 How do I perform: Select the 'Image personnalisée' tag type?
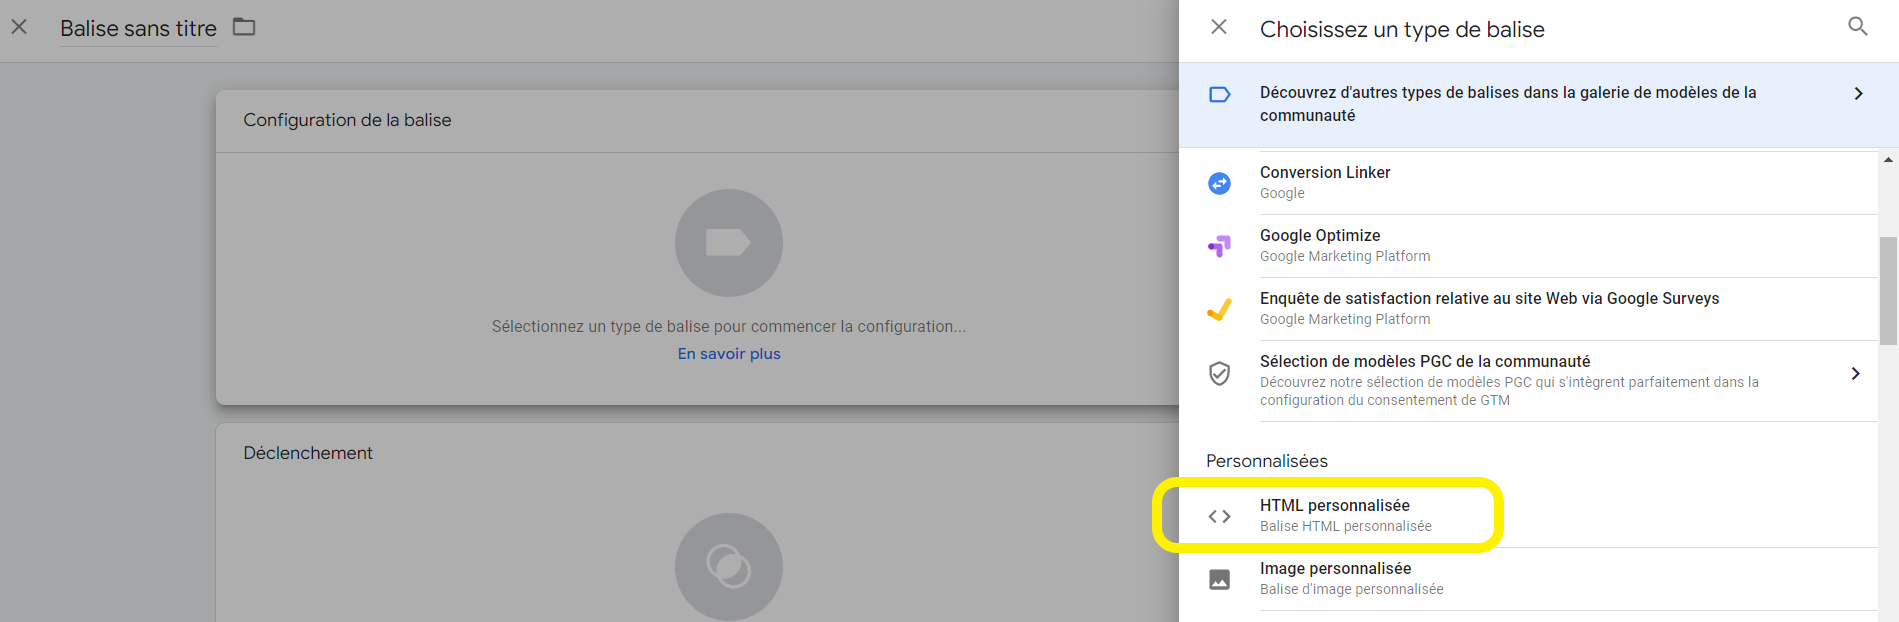point(1335,569)
